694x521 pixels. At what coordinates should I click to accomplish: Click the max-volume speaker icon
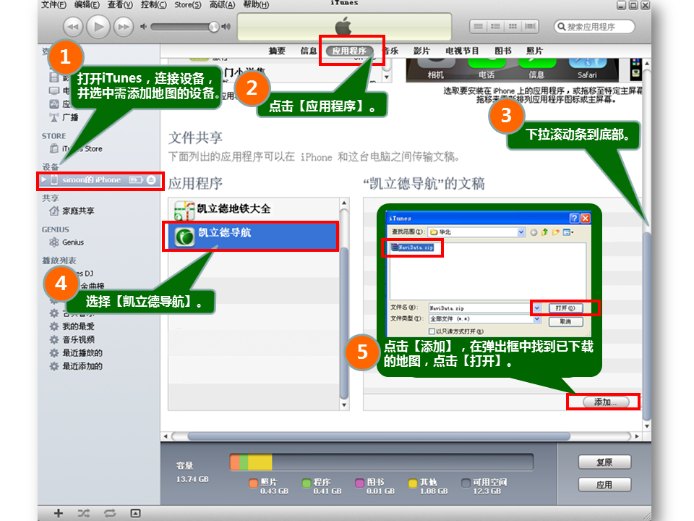226,27
